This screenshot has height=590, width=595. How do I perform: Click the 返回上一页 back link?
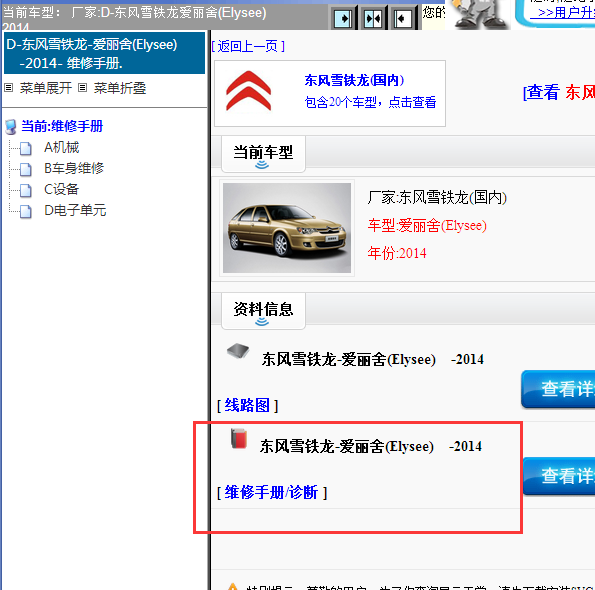point(248,46)
